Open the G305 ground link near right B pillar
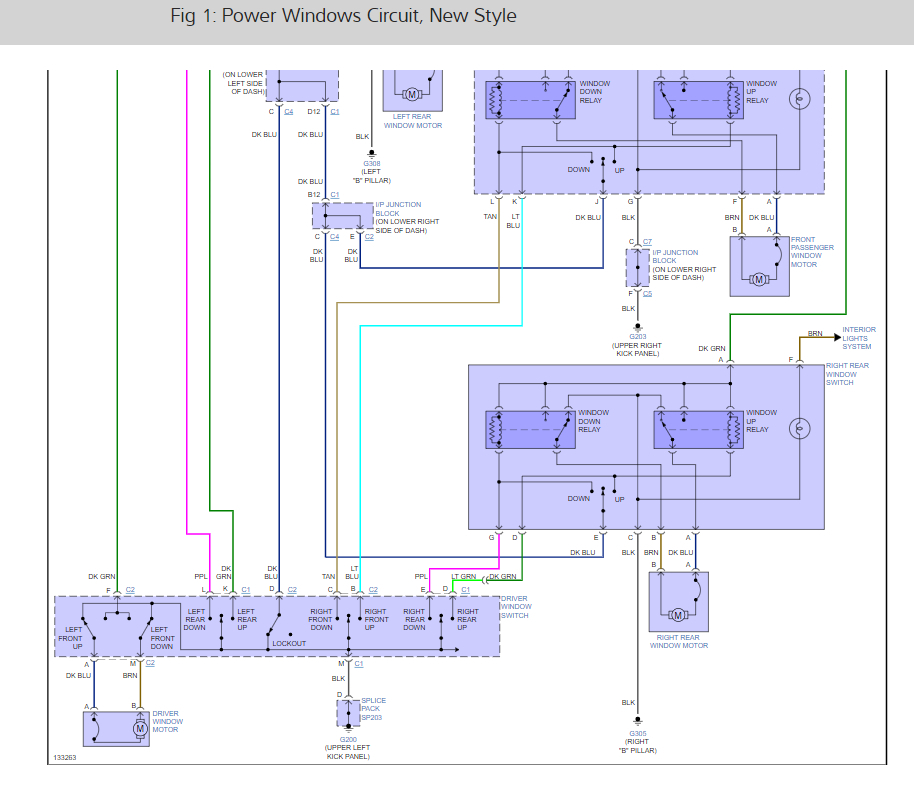914x788 pixels. point(638,734)
